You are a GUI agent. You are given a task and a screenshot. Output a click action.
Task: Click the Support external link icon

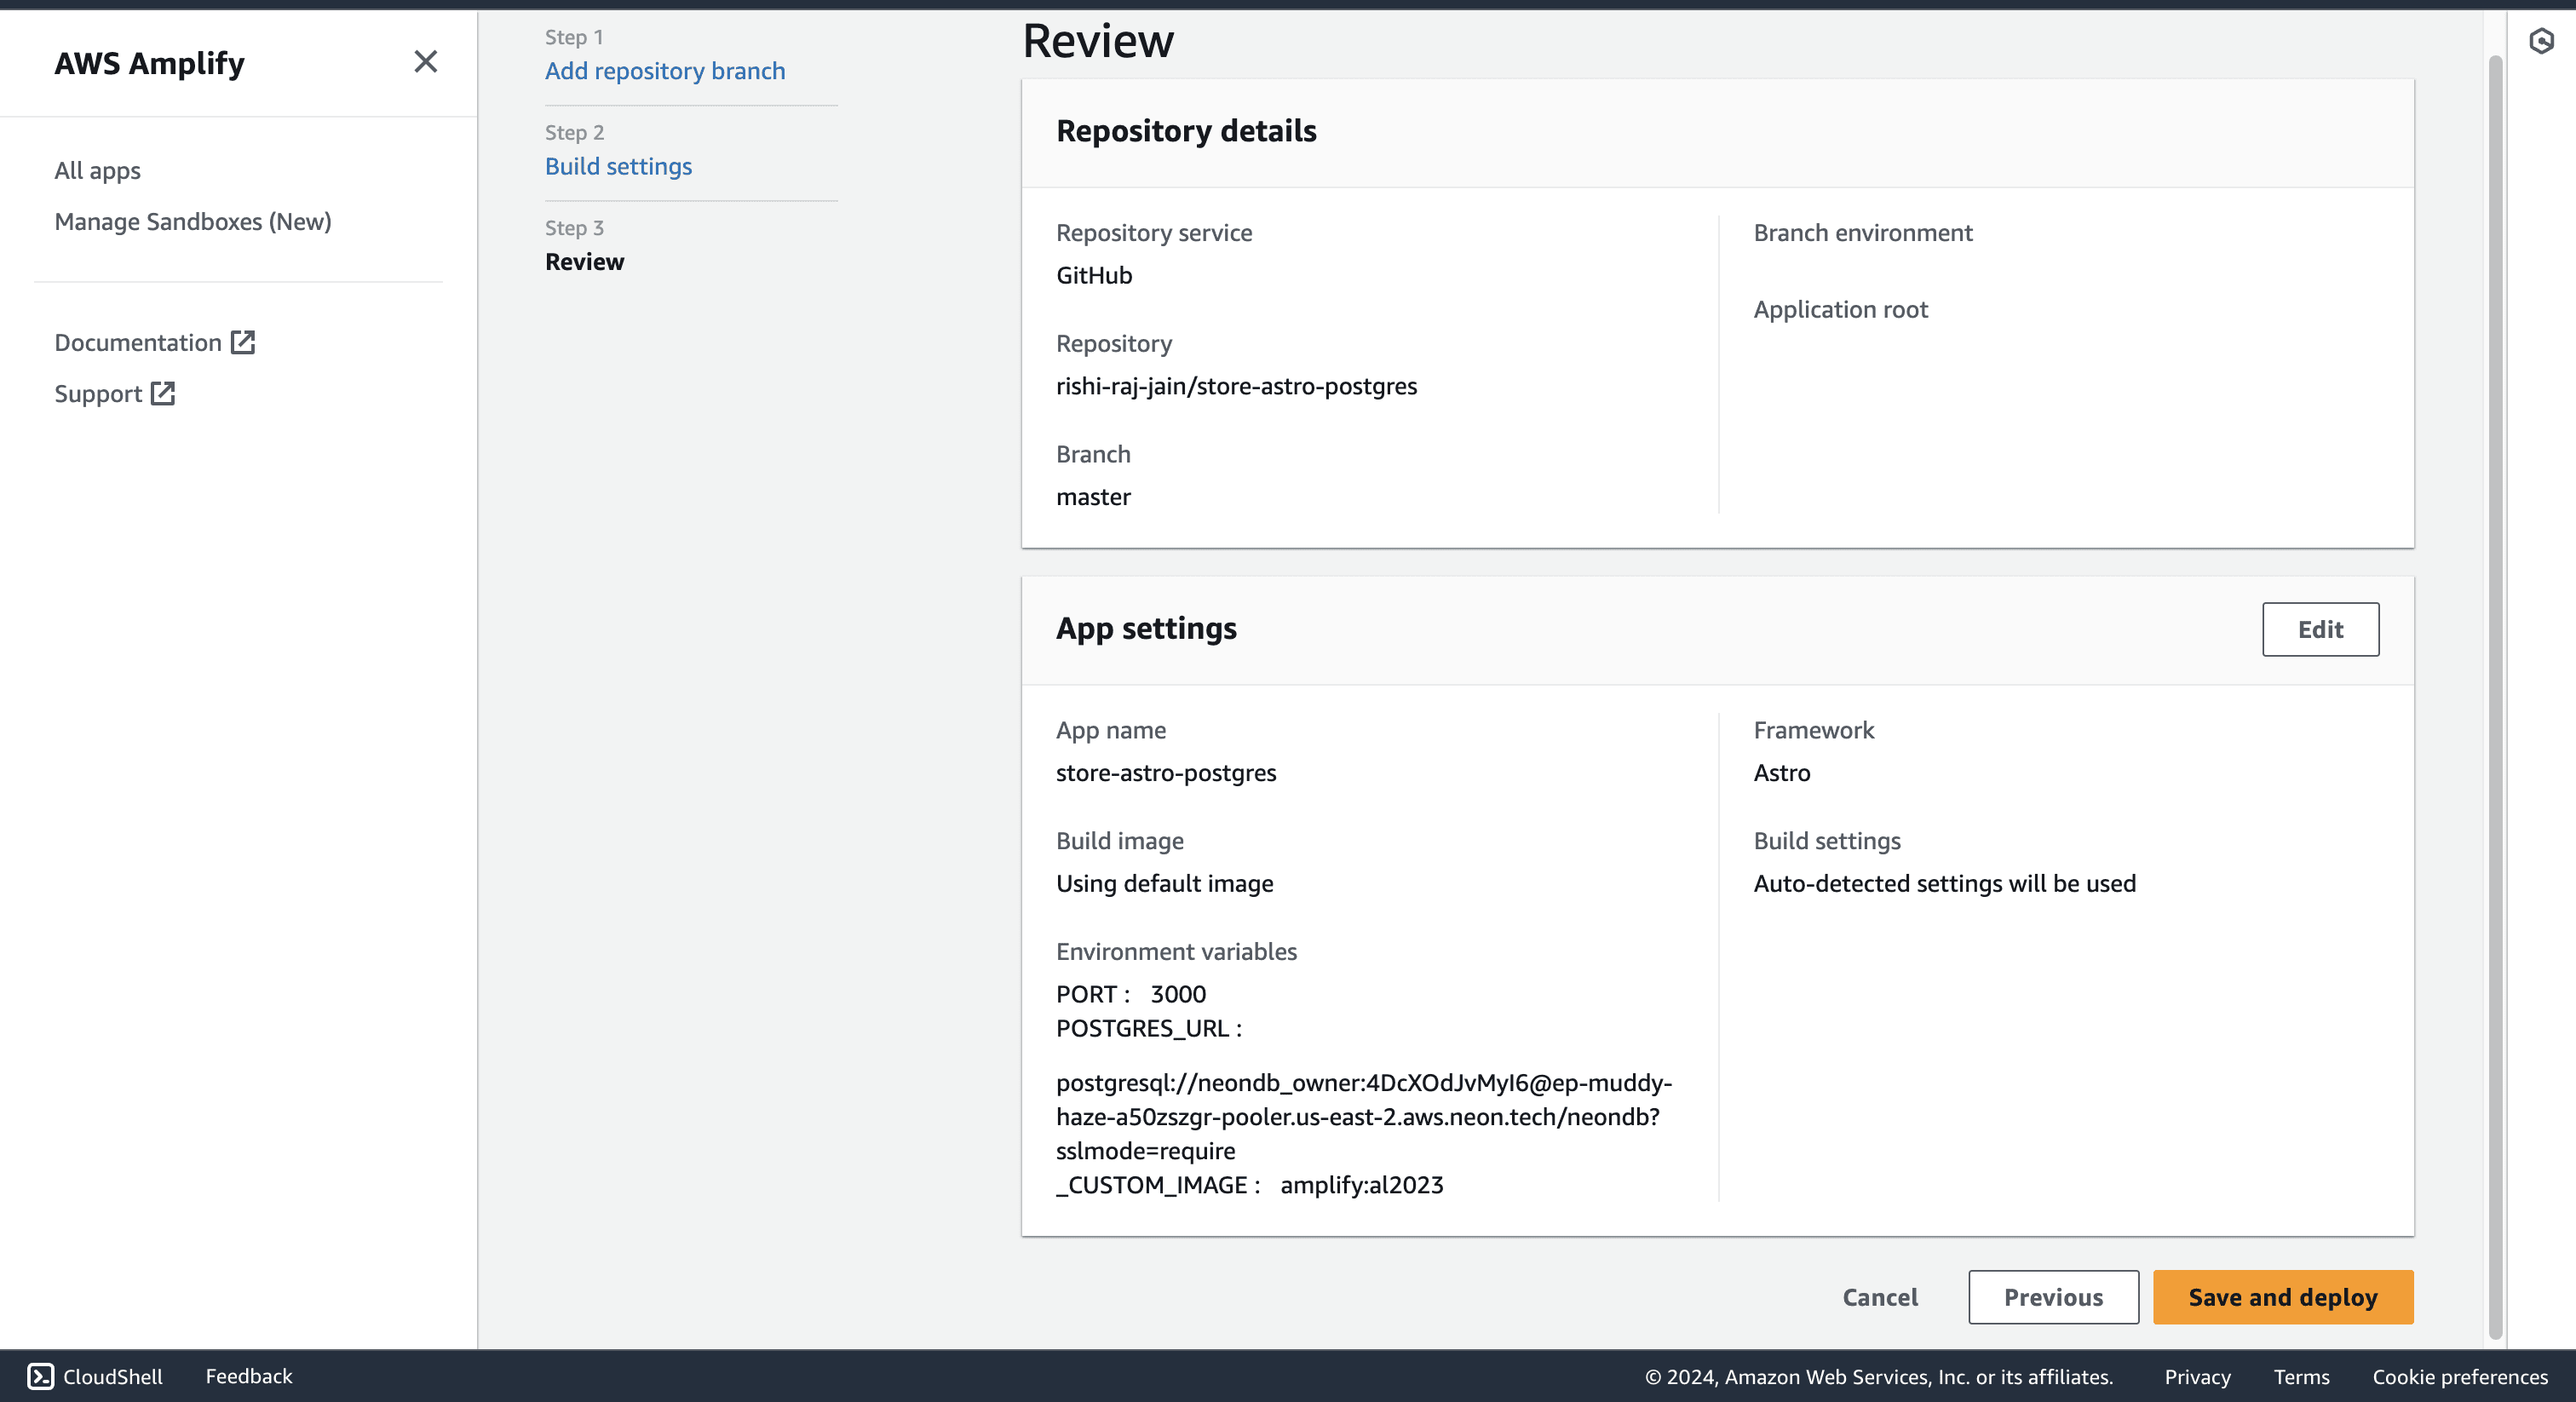[163, 394]
